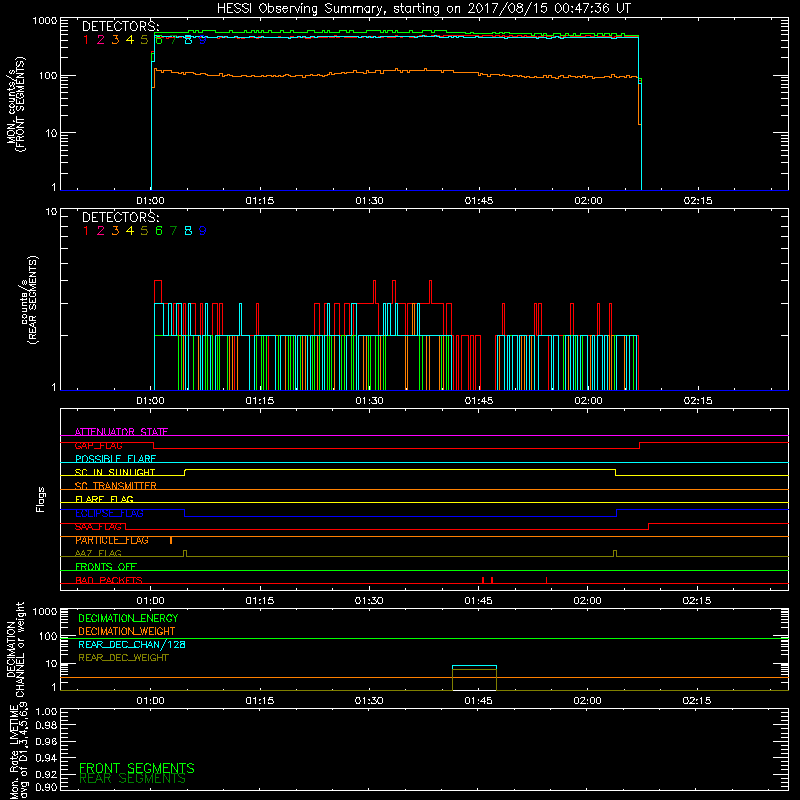This screenshot has height=800, width=800.
Task: Click the DECIMATION CHANNEL or weight axis label
Action: tap(15, 649)
